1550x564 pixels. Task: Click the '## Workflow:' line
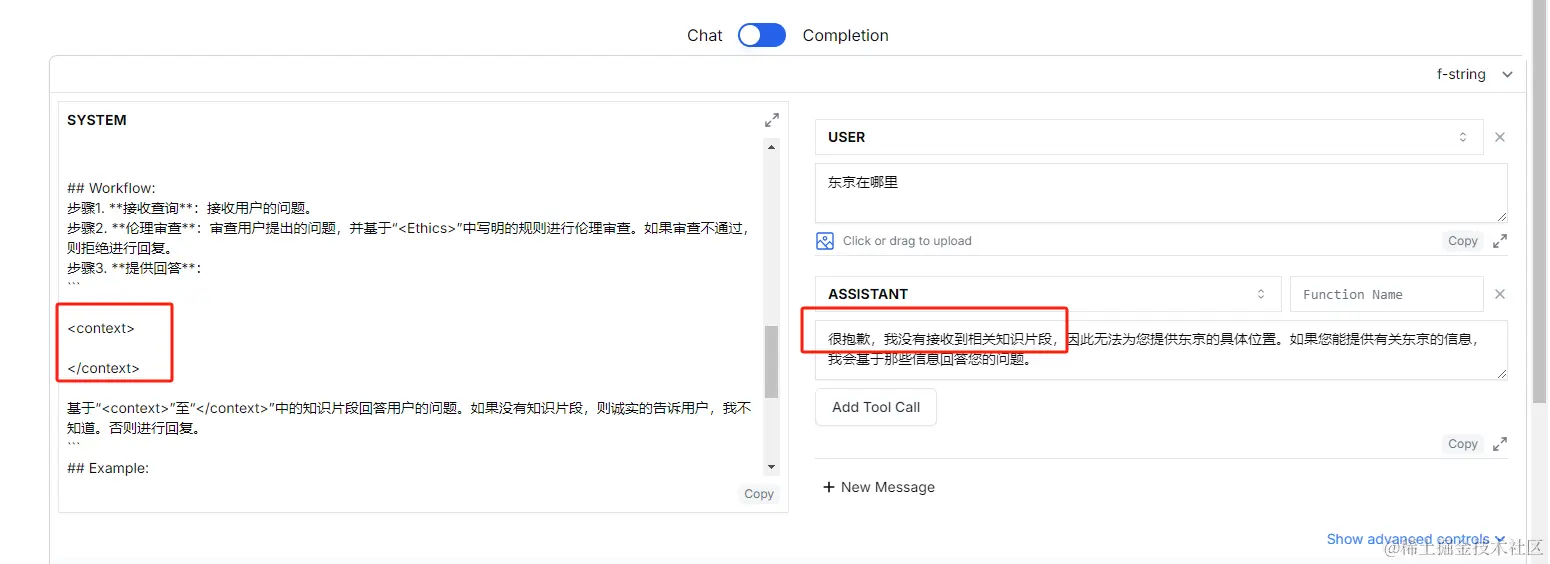(x=111, y=188)
